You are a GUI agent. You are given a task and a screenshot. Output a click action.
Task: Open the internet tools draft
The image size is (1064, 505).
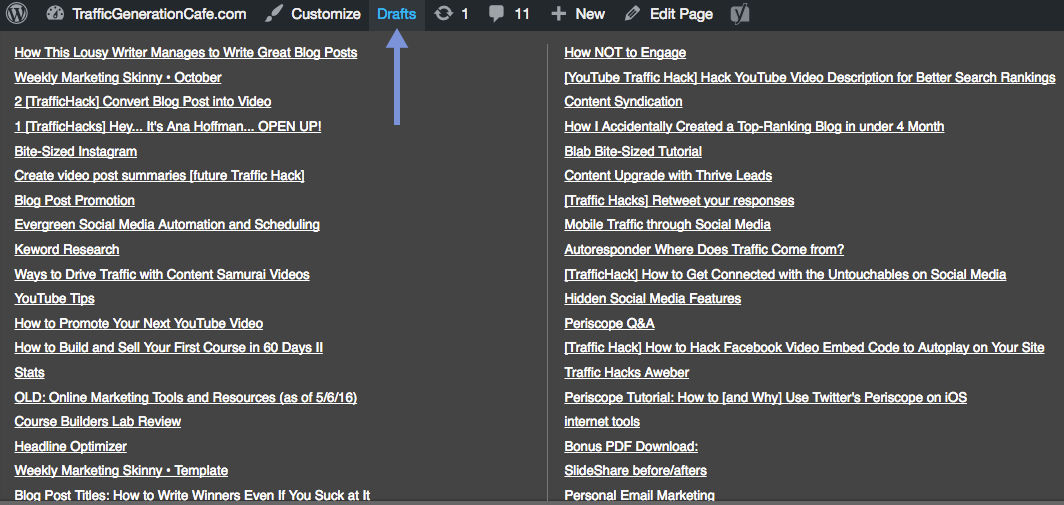pyautogui.click(x=602, y=422)
